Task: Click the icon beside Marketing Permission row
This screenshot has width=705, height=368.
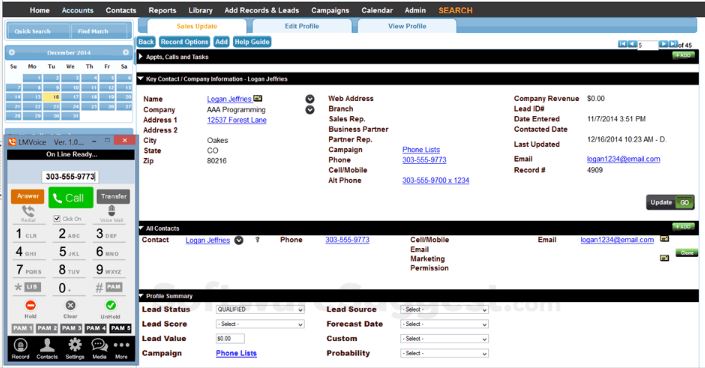Action: tap(664, 258)
